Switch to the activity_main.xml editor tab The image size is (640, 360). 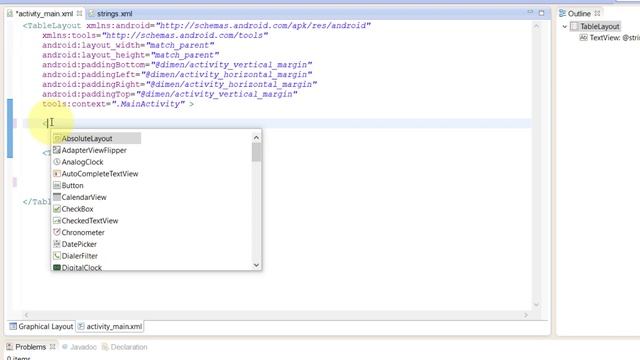44,13
